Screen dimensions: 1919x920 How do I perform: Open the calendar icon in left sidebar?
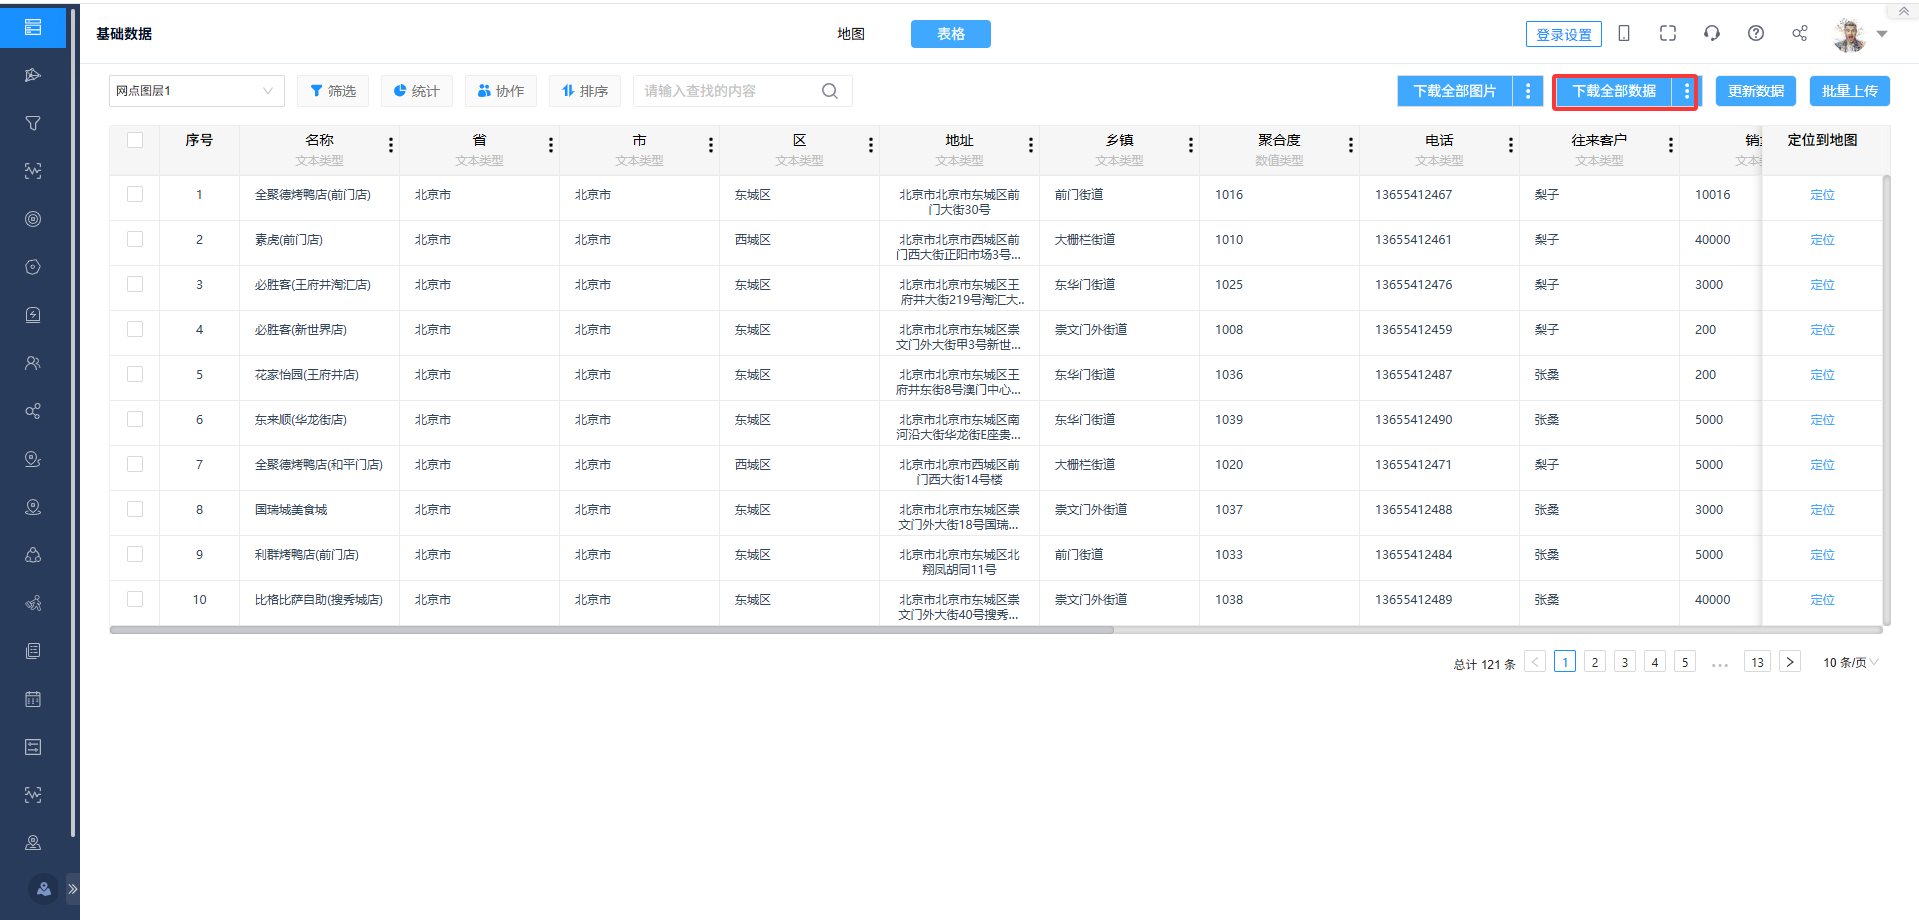tap(33, 699)
